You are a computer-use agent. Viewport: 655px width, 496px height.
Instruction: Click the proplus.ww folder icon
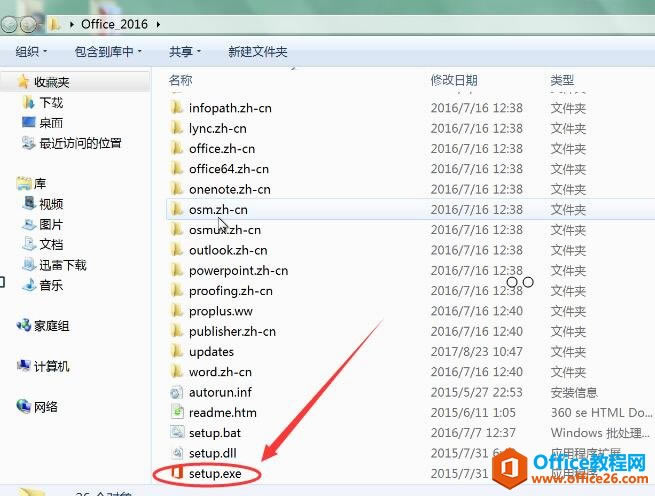pos(177,311)
